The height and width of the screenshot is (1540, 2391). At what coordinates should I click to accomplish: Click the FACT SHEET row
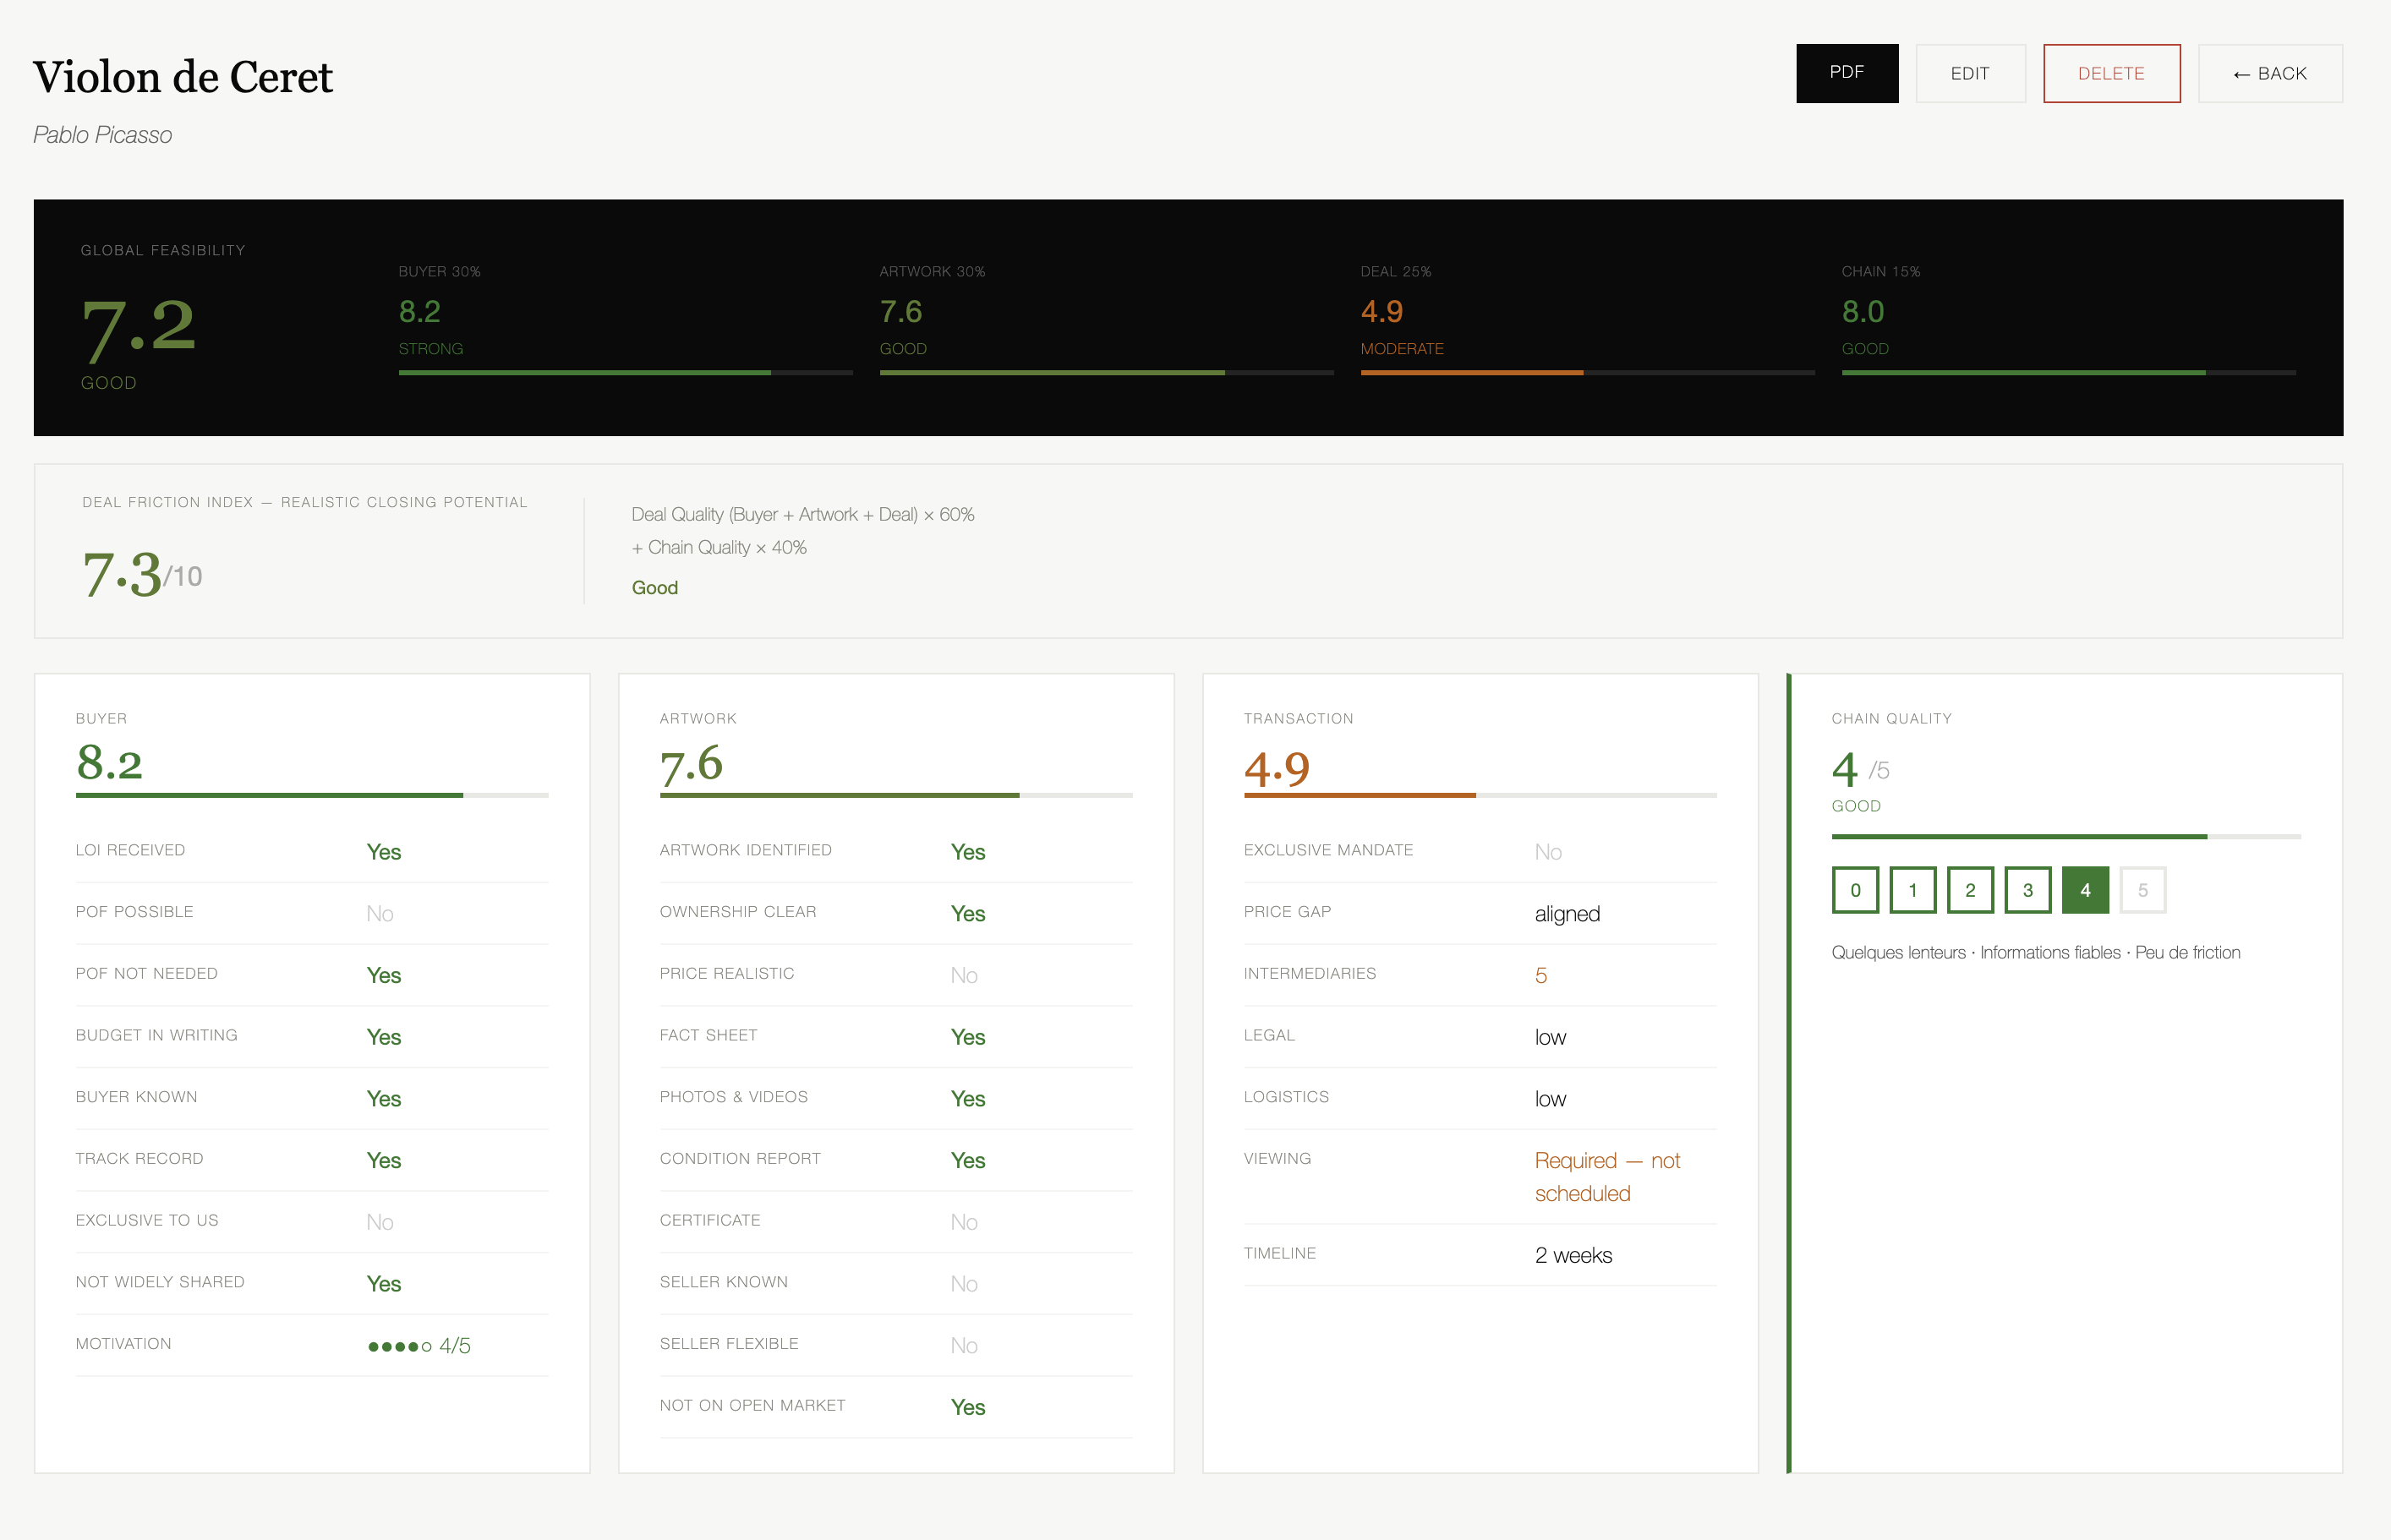(x=896, y=1037)
